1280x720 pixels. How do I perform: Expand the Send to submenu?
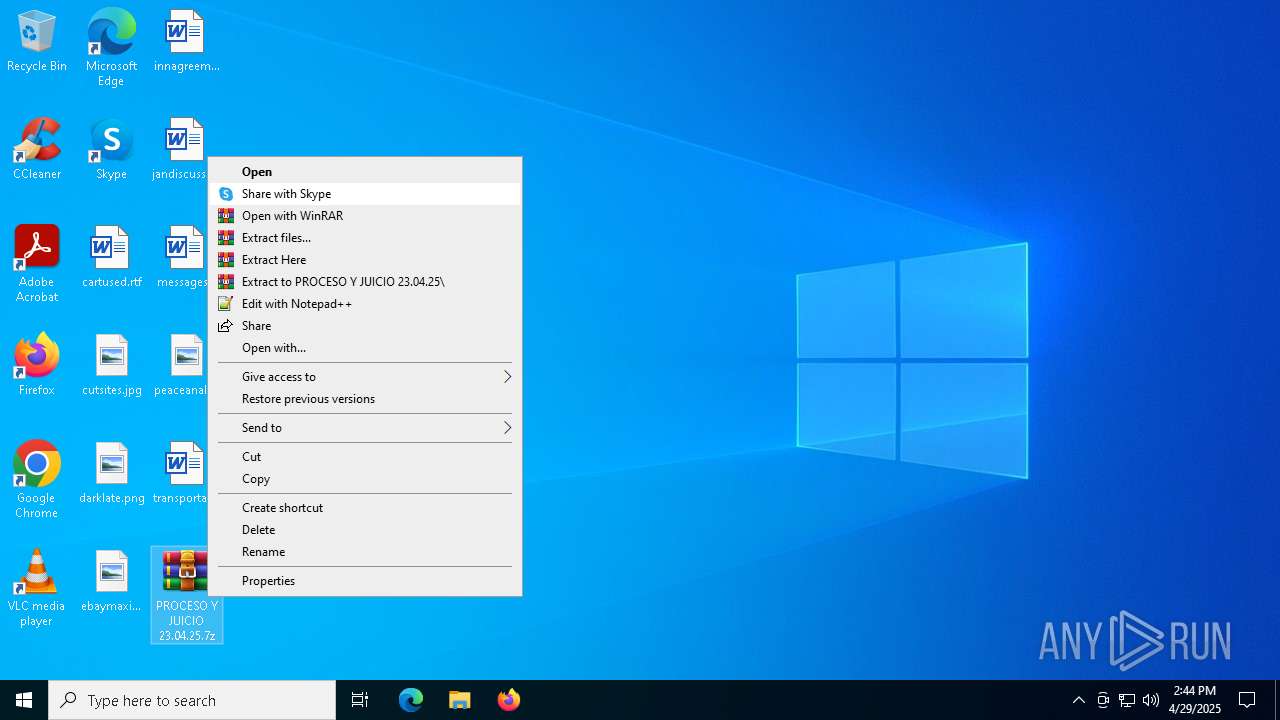click(365, 428)
